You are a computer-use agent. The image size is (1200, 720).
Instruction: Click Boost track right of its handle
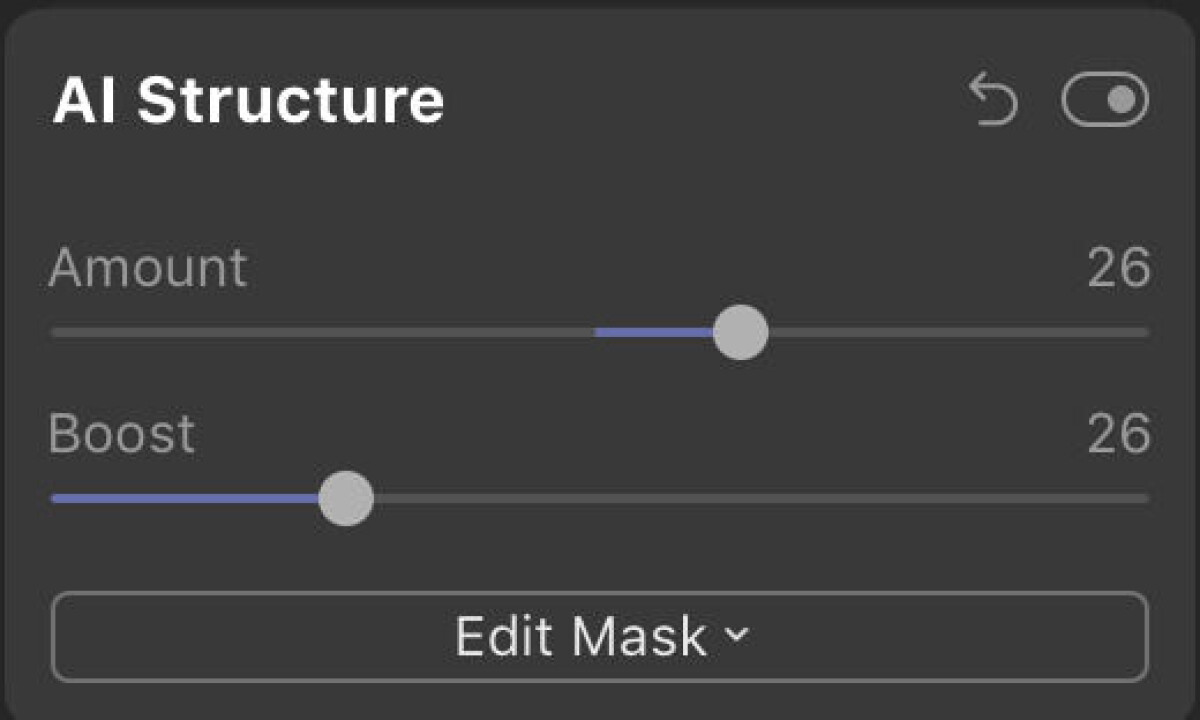point(760,498)
